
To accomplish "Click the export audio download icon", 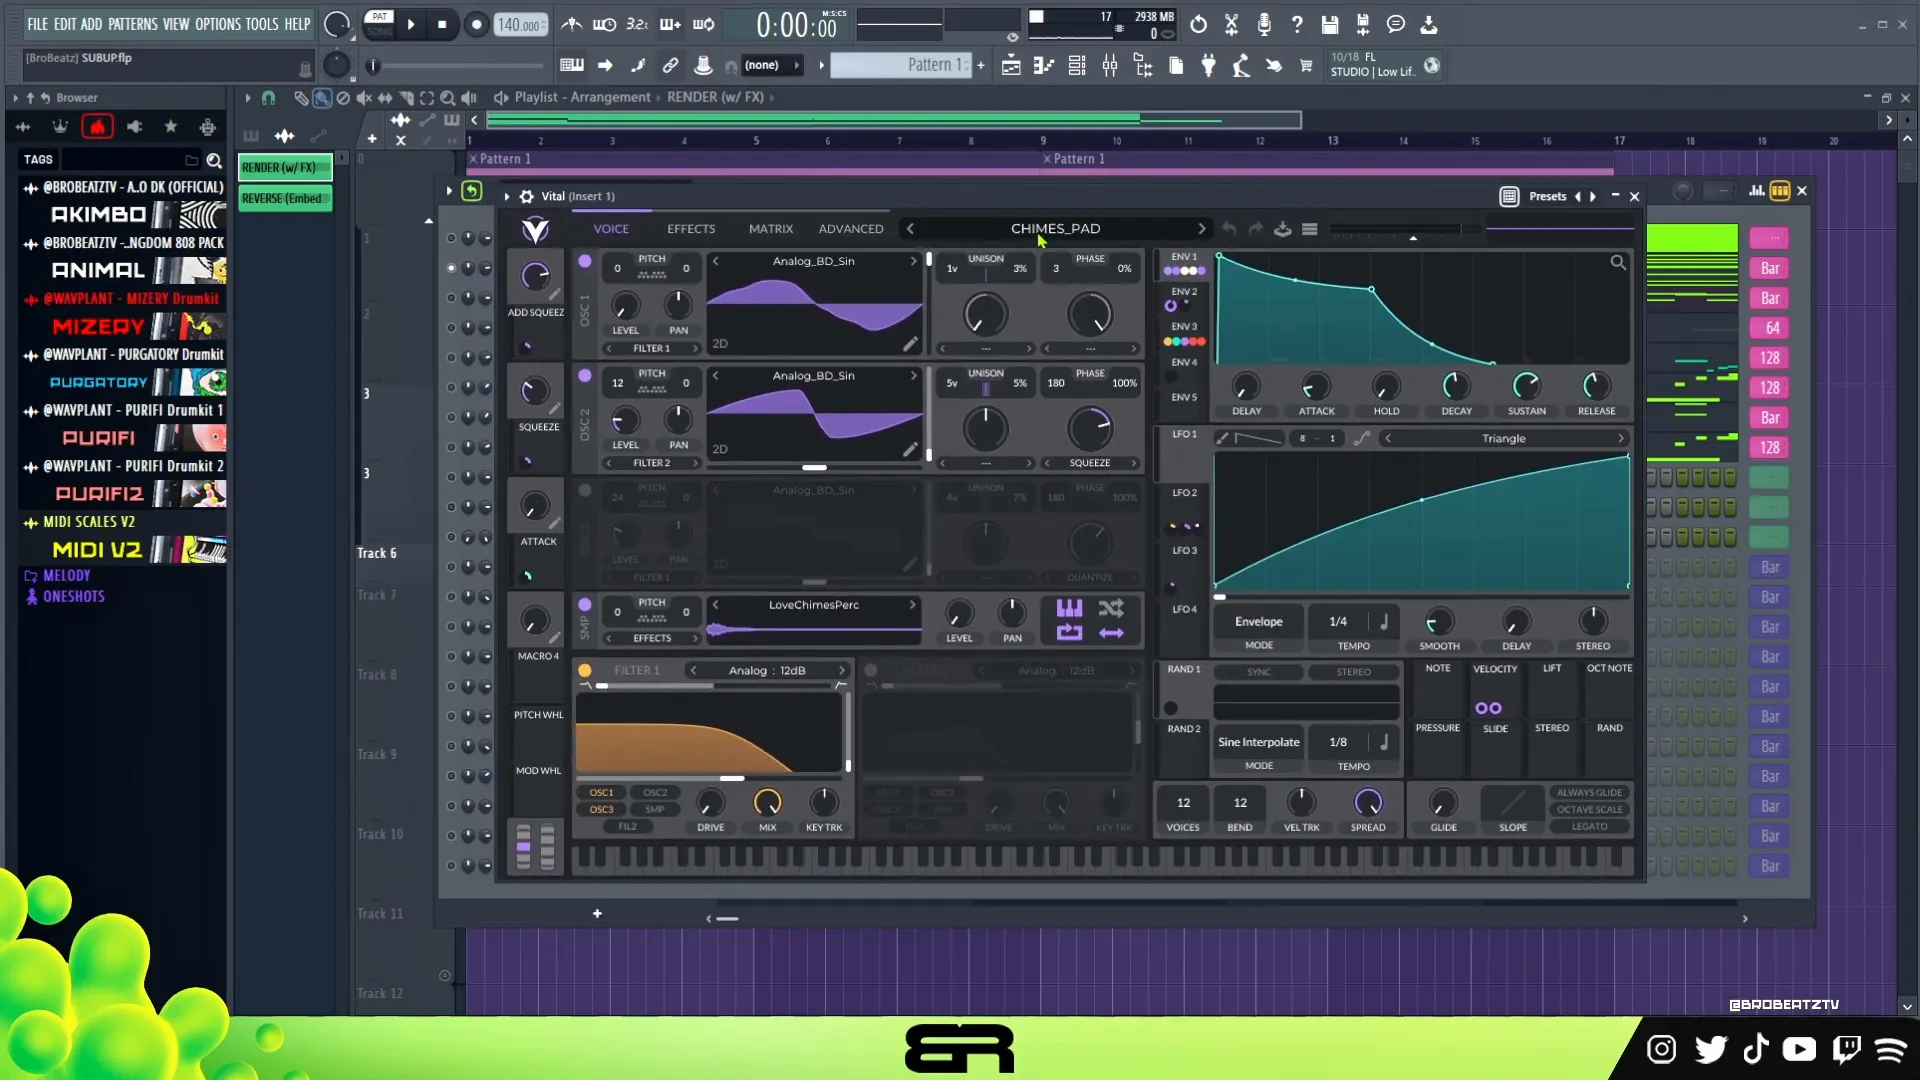I will (x=1429, y=24).
